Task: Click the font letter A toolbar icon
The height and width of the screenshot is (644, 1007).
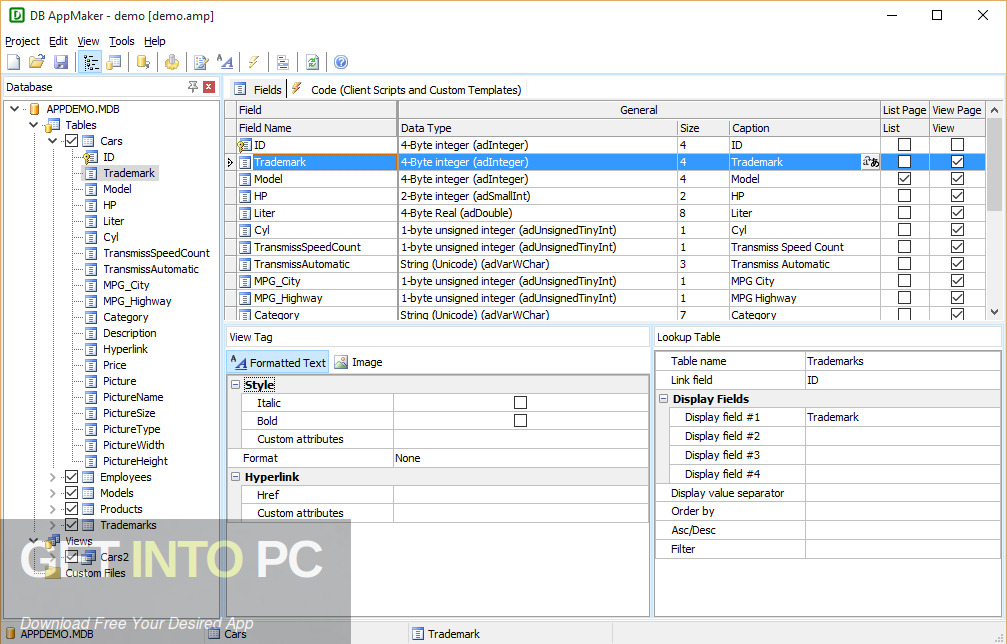Action: click(x=225, y=62)
